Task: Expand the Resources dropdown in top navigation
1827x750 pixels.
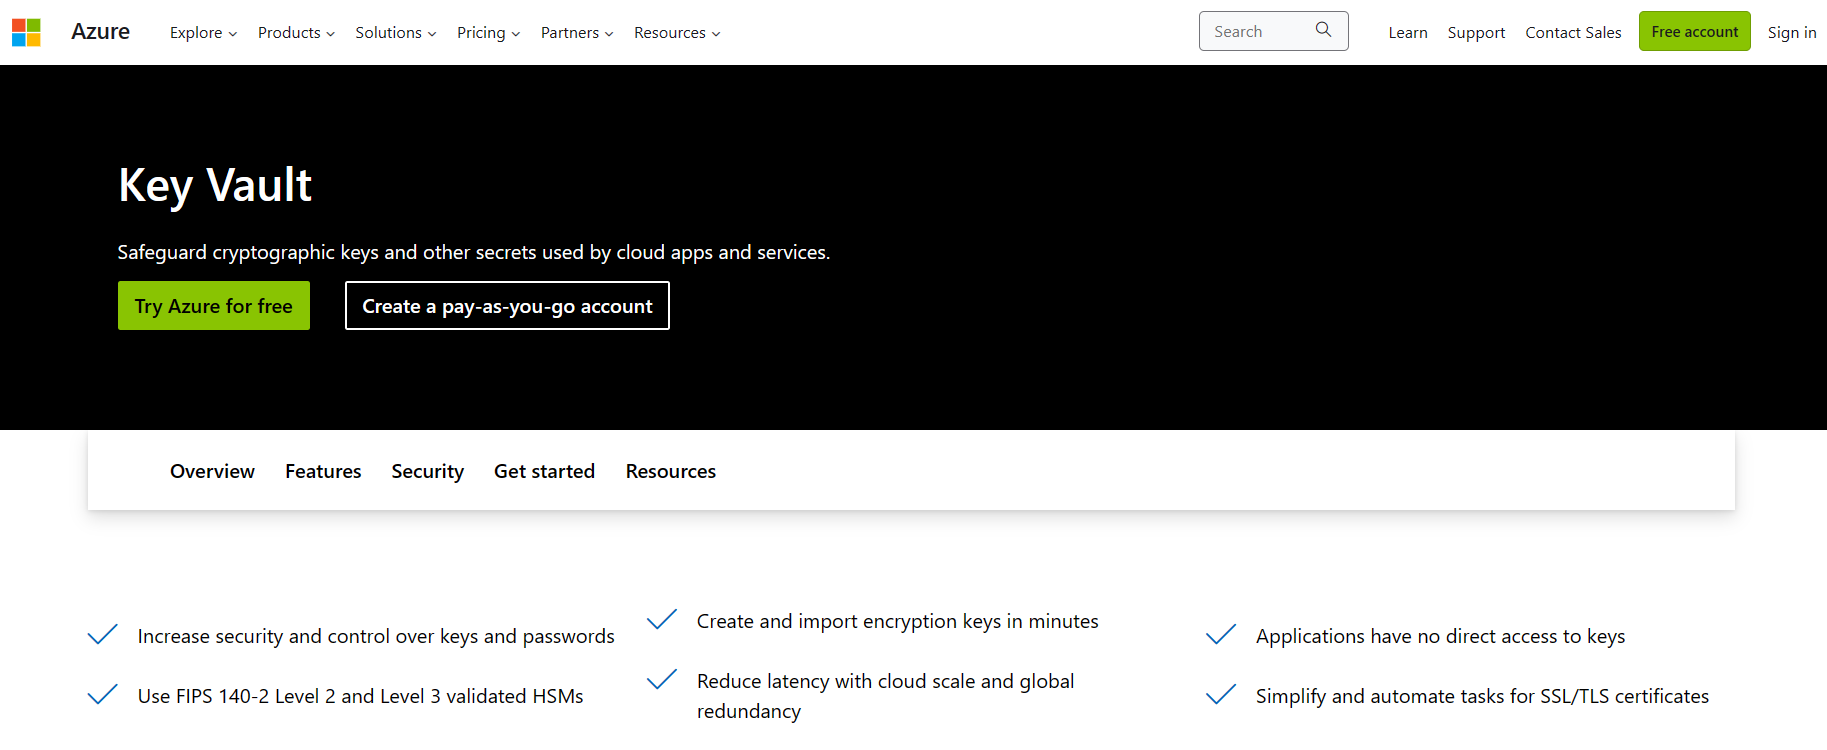Action: tap(677, 33)
